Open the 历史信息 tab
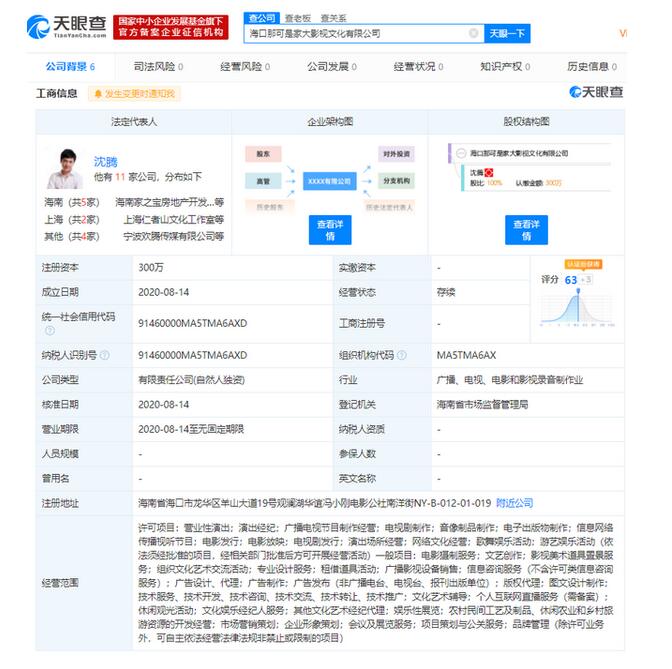This screenshot has width=672, height=669. coord(592,67)
